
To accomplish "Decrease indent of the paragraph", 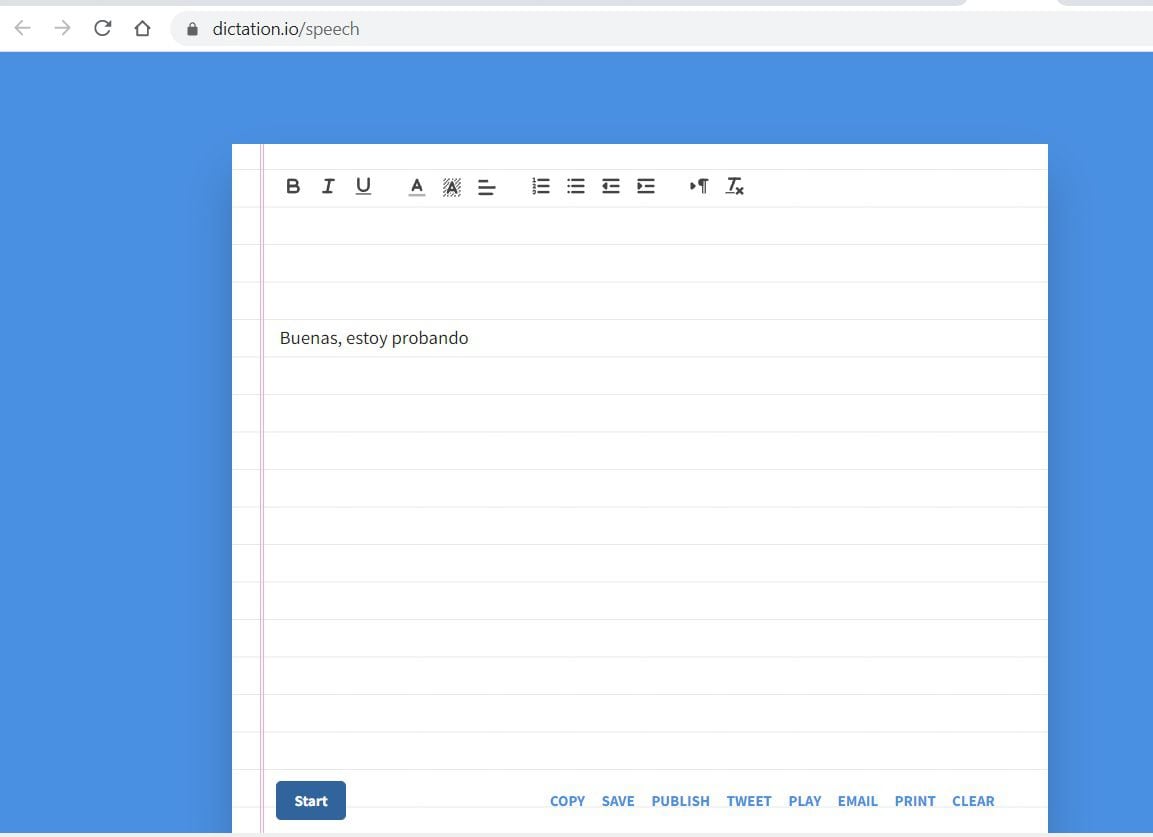I will 611,186.
